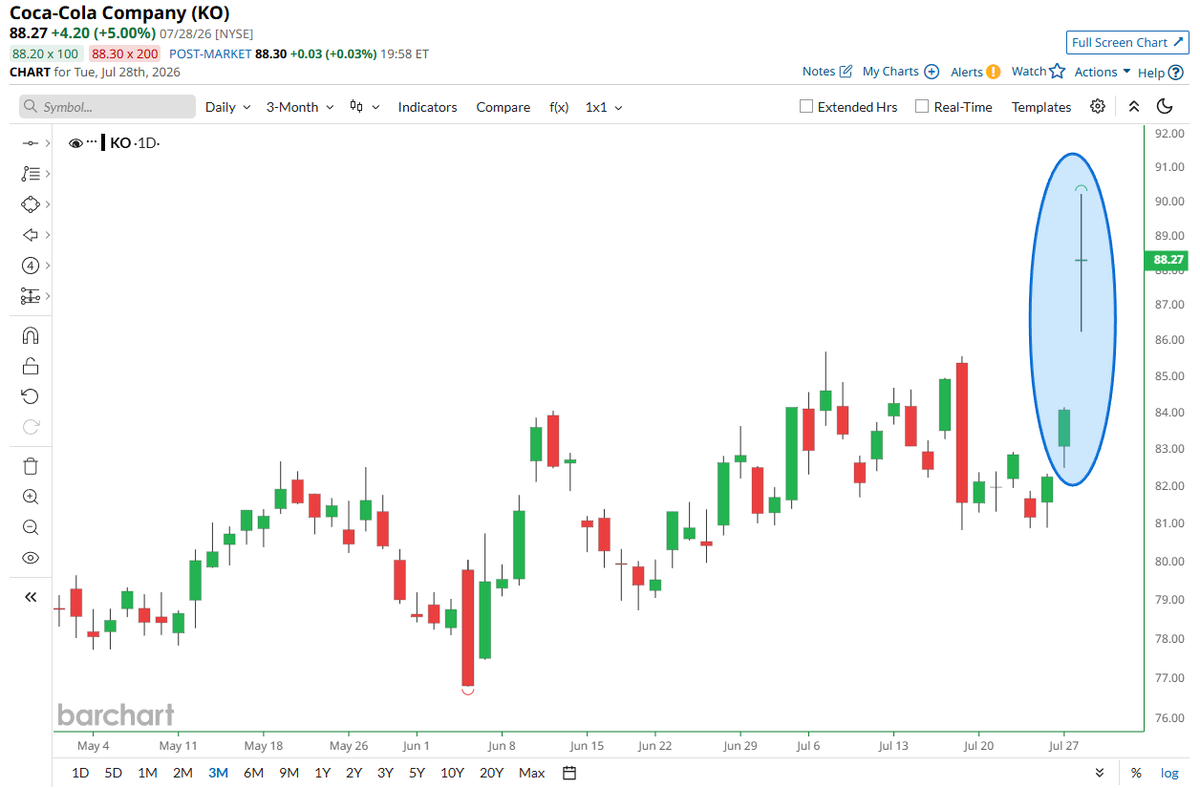
Task: Click the My Charts plus icon
Action: pos(931,71)
